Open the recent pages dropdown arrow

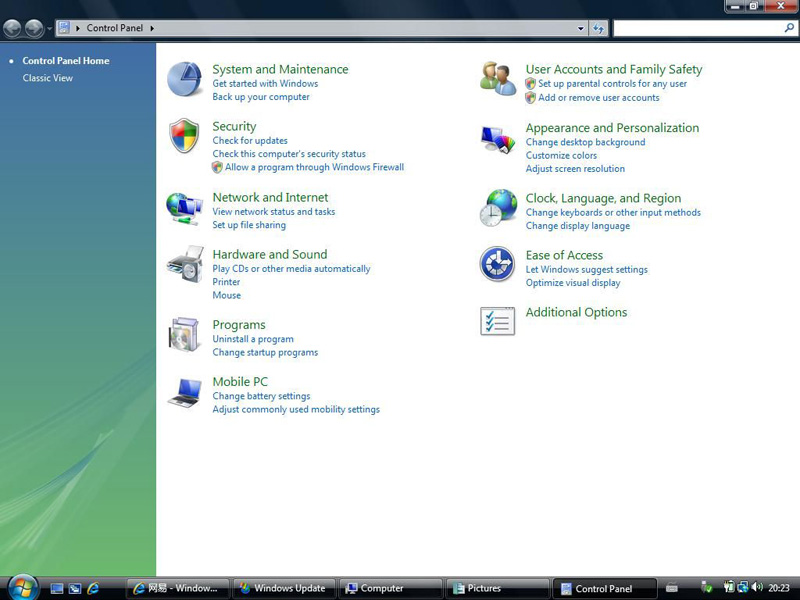coord(49,28)
